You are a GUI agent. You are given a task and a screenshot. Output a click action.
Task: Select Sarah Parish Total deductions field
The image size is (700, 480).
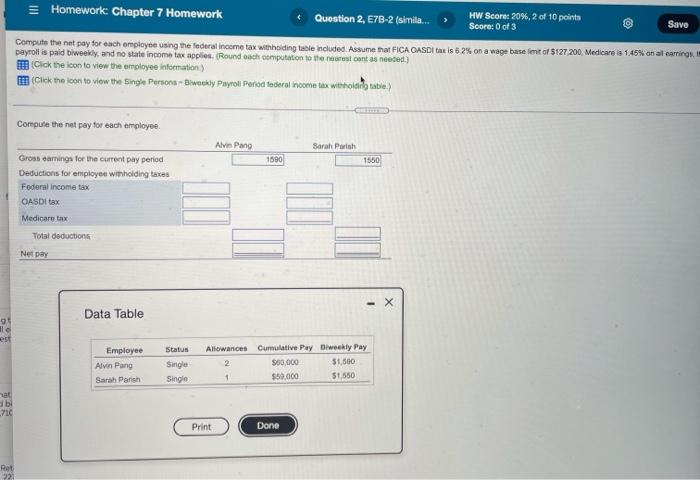(358, 234)
